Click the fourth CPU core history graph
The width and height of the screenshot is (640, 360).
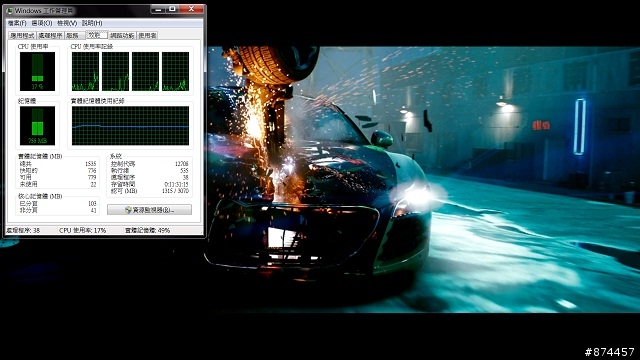(x=176, y=71)
